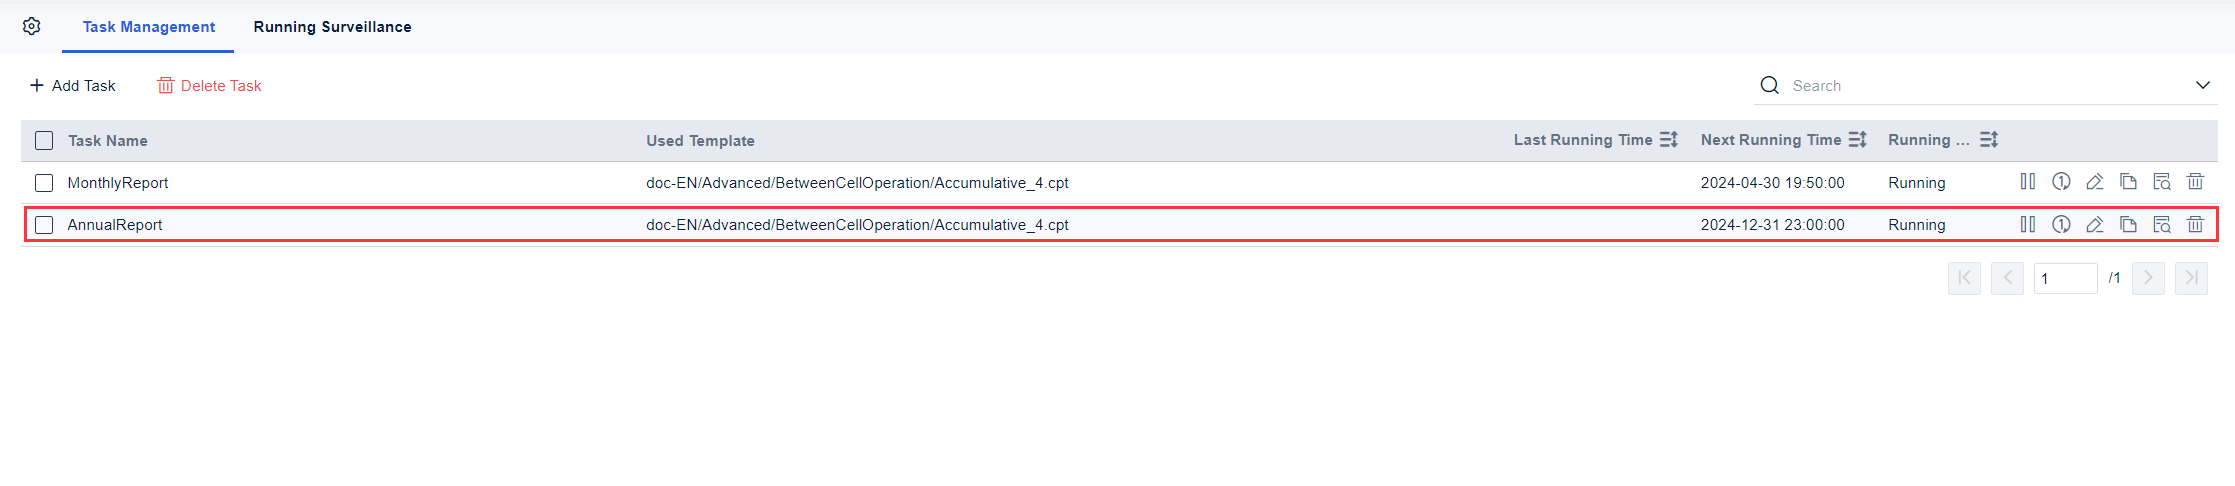Check the AnnualReport row checkbox
The height and width of the screenshot is (486, 2235).
(x=44, y=225)
